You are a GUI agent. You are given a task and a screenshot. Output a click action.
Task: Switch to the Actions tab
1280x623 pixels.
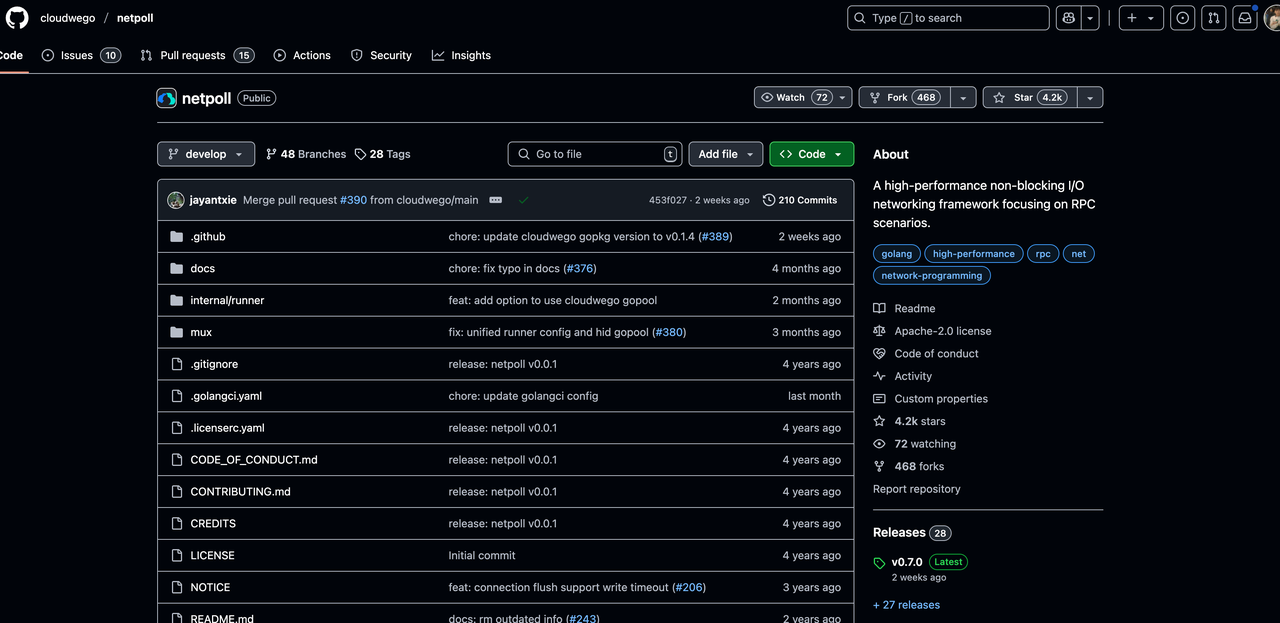click(x=302, y=55)
